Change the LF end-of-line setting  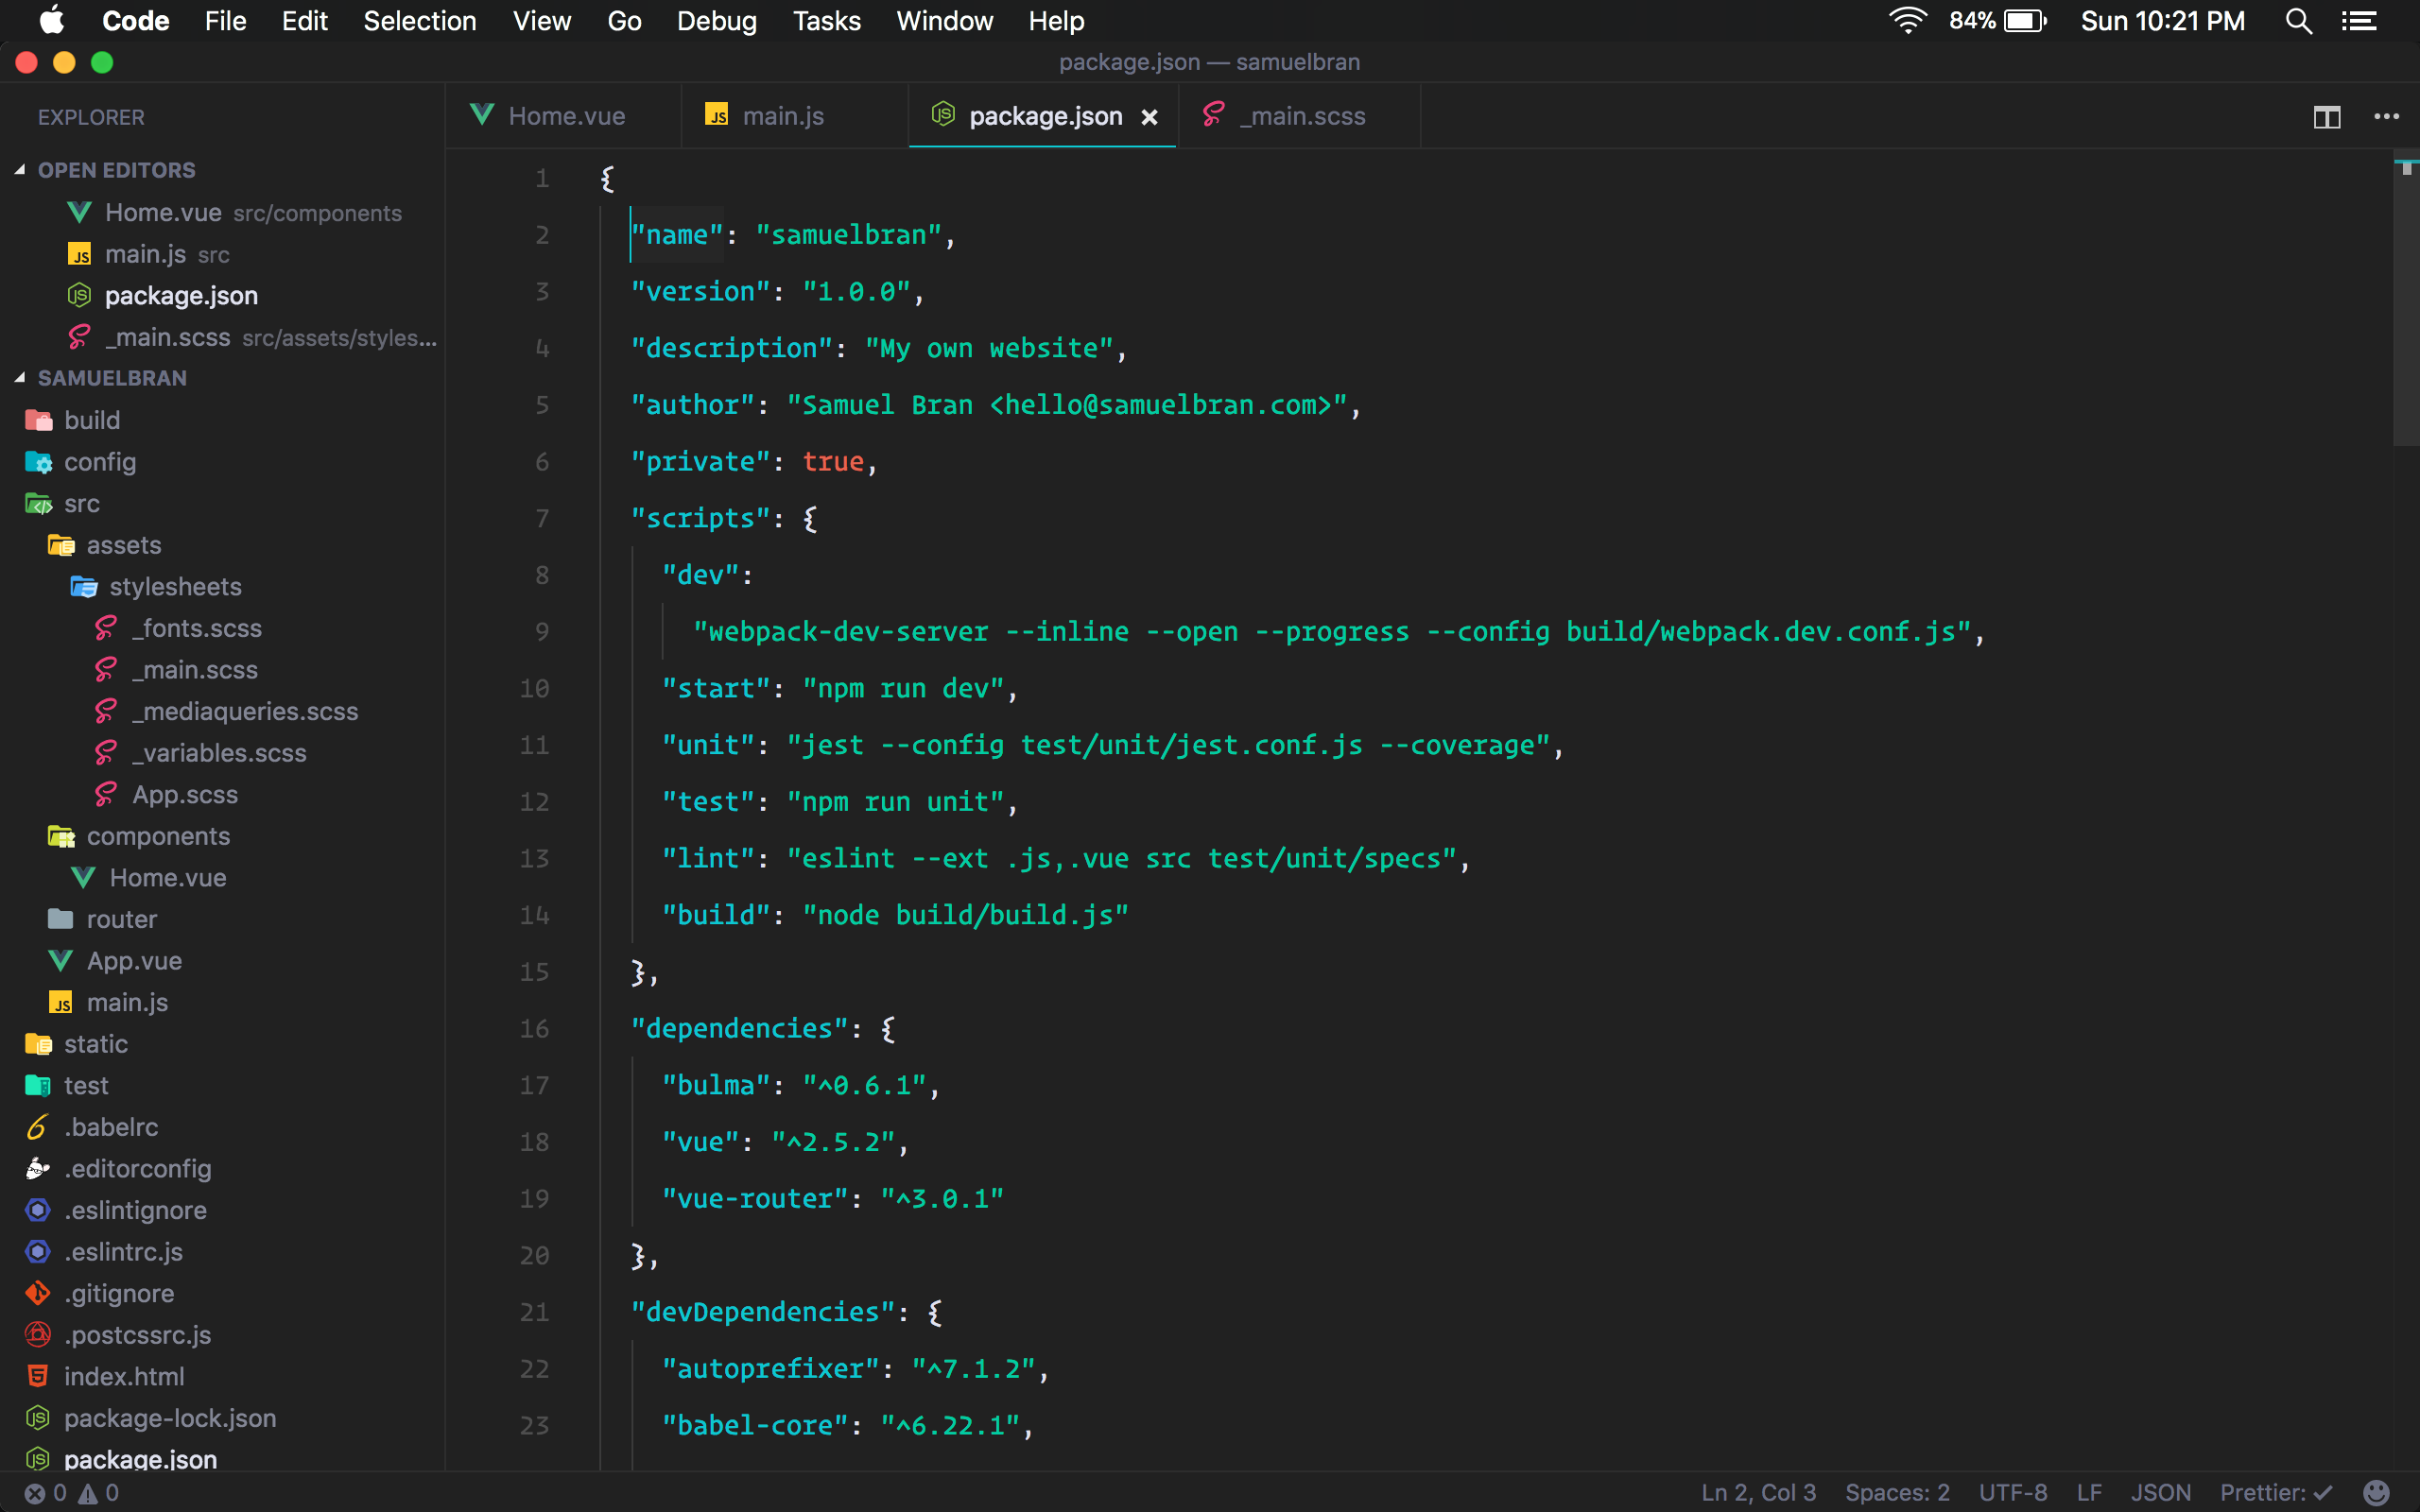[2088, 1492]
